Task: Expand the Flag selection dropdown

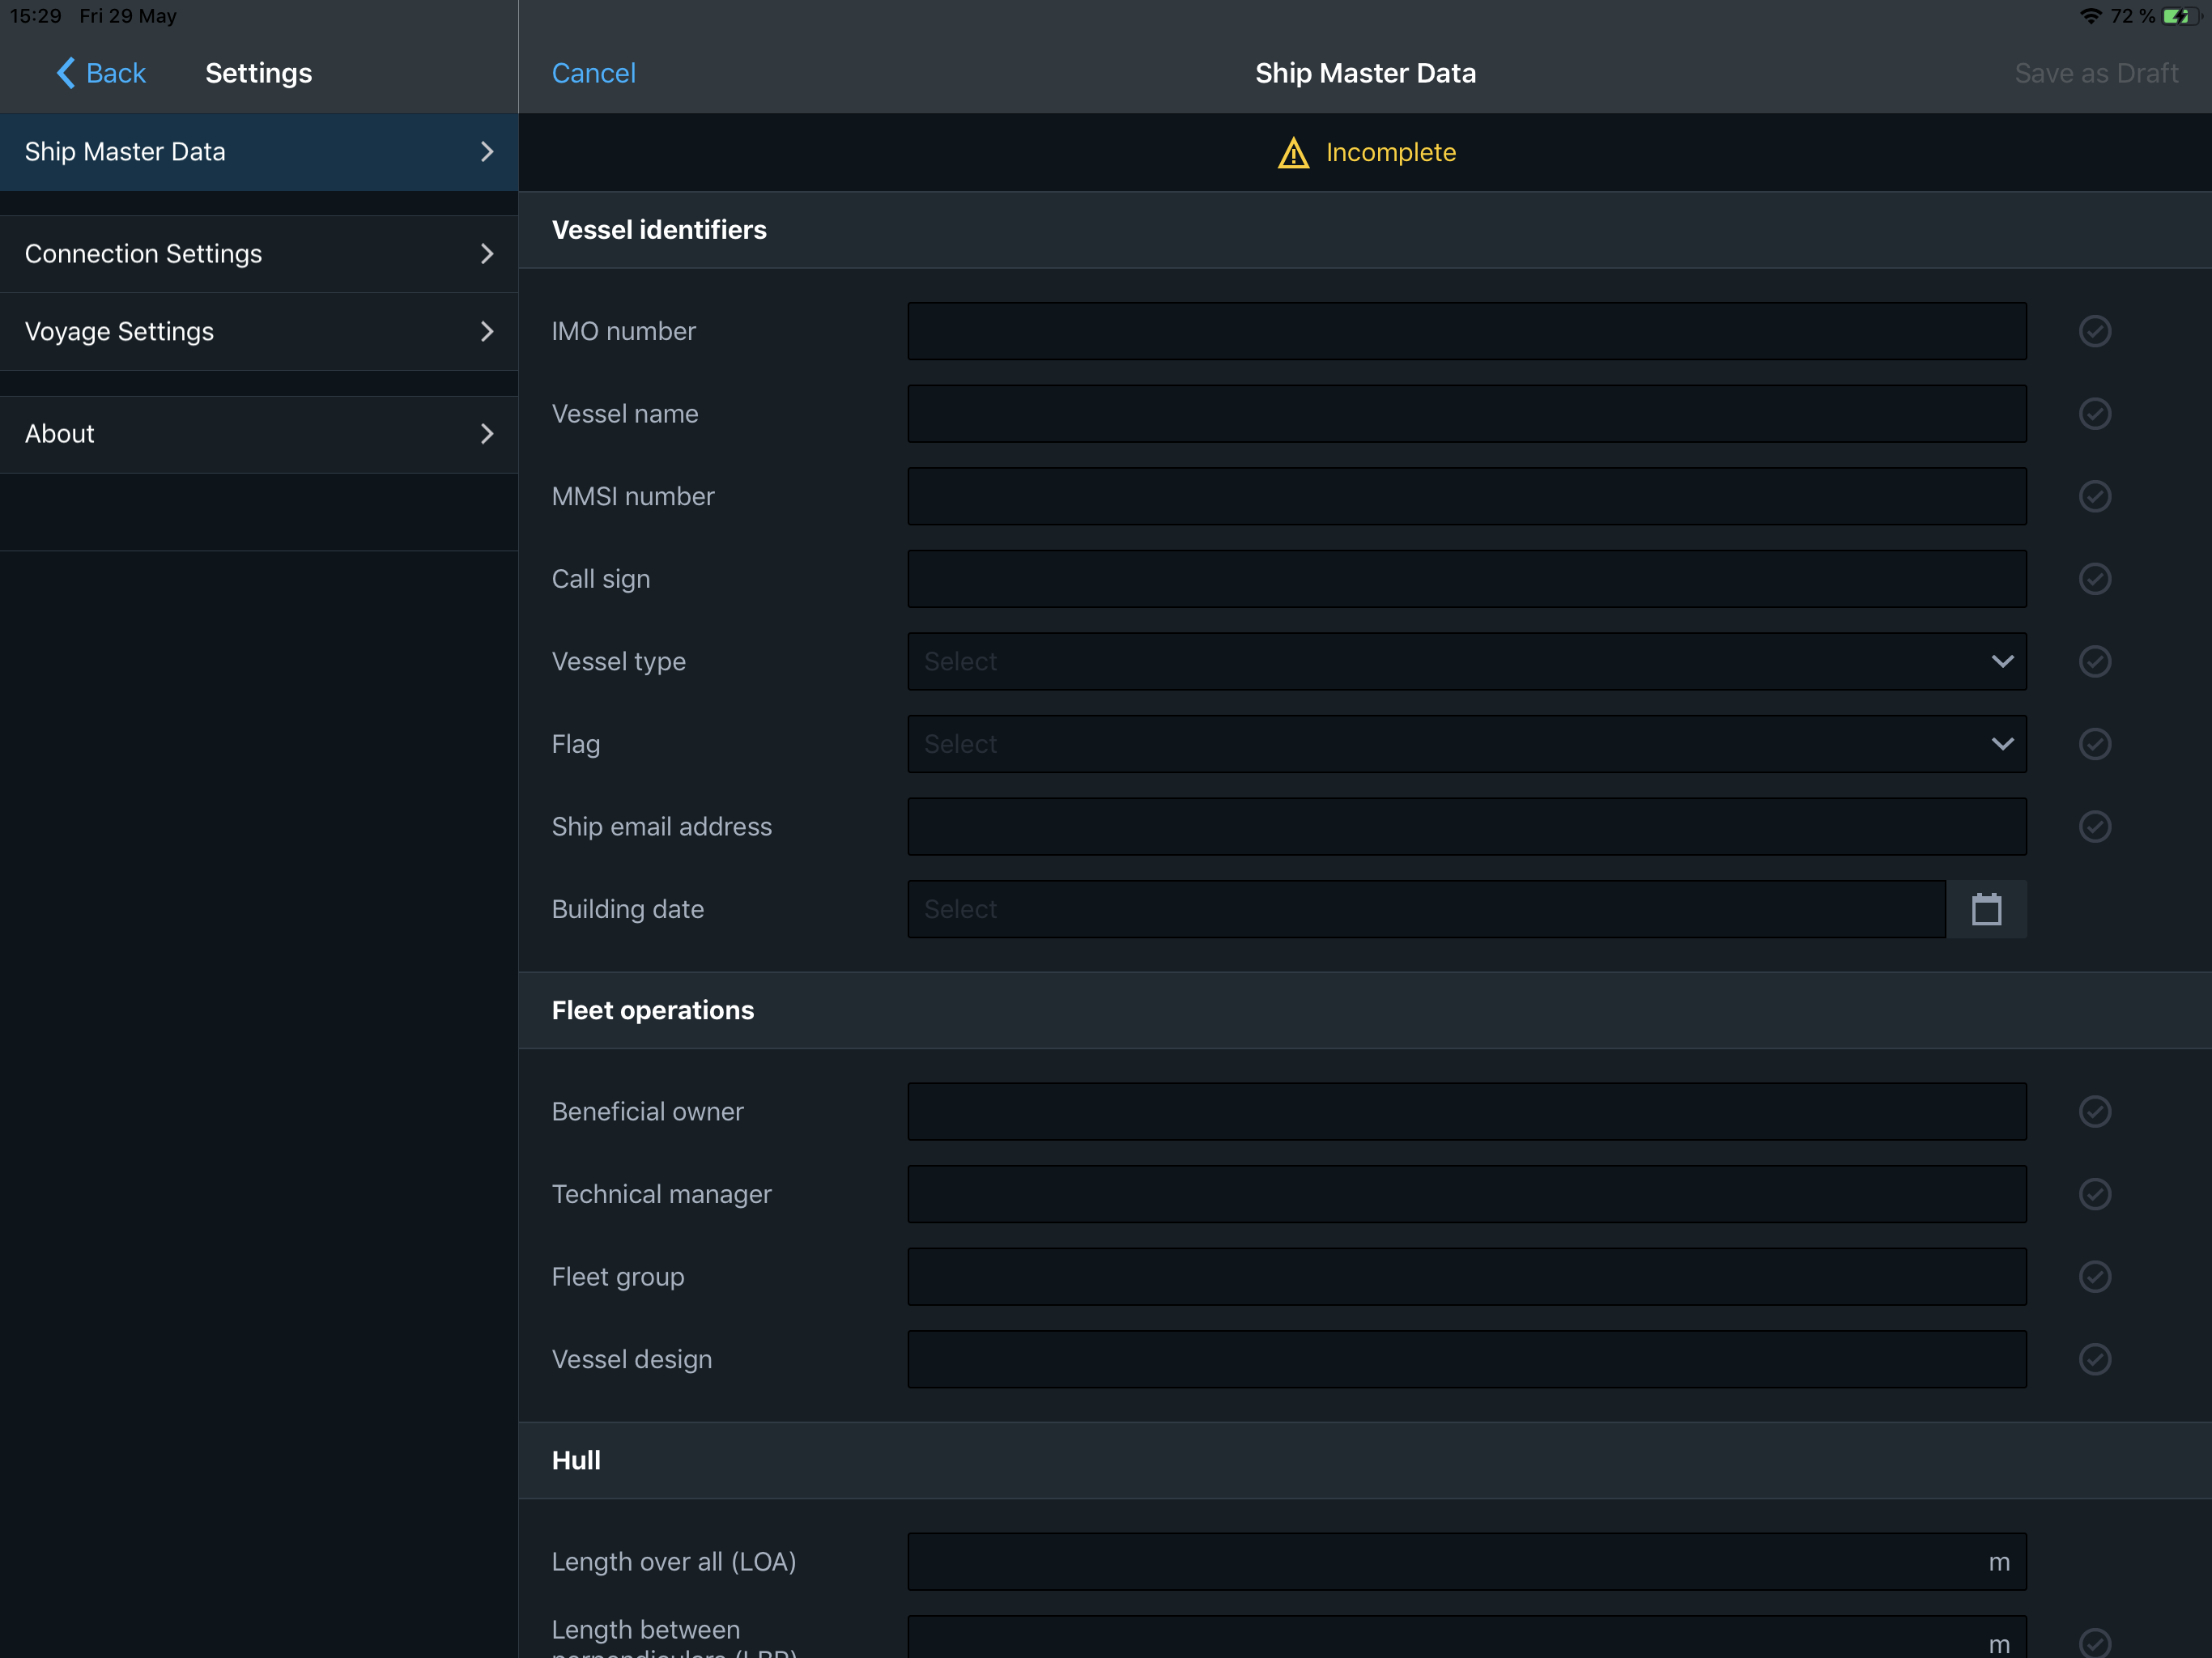Action: pyautogui.click(x=1466, y=744)
